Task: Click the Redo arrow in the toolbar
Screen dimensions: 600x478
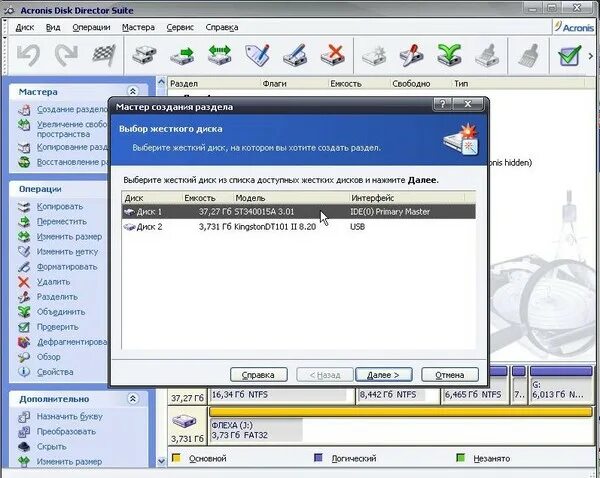Action: (66, 55)
